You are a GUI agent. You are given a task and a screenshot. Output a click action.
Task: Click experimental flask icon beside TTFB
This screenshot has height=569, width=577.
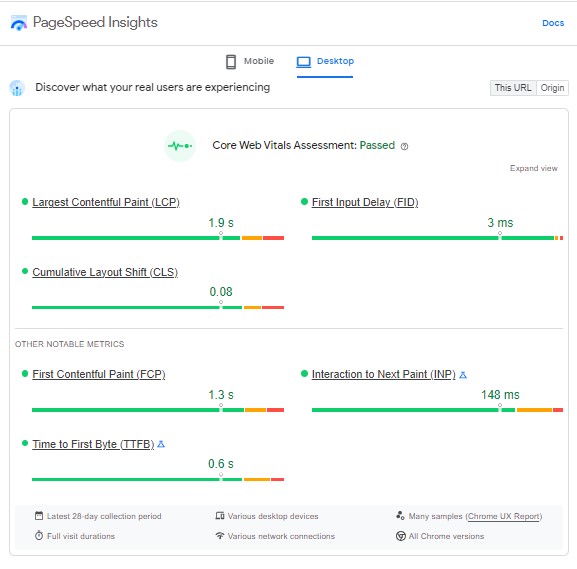click(161, 444)
